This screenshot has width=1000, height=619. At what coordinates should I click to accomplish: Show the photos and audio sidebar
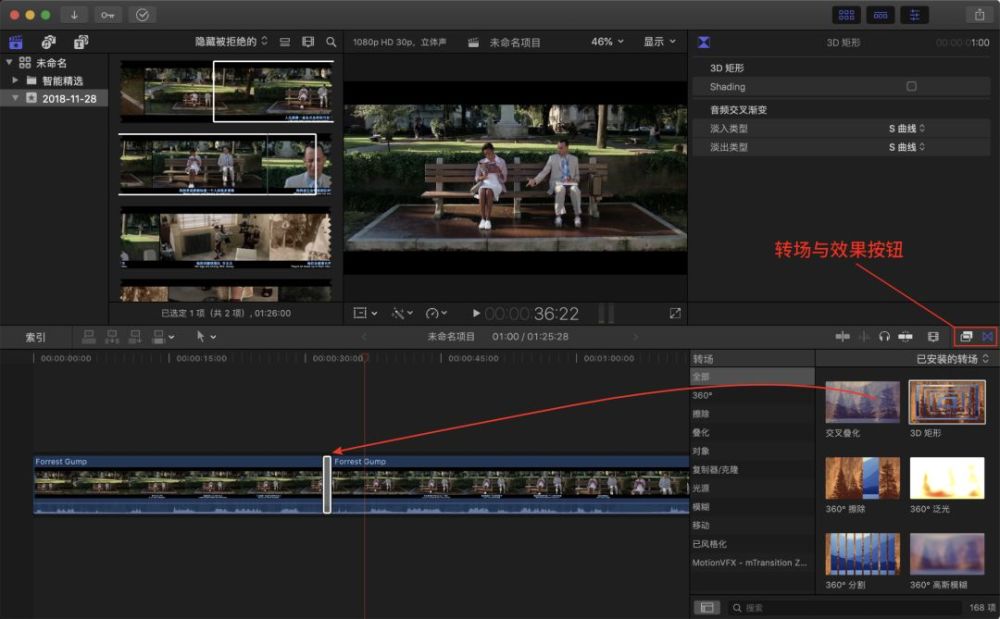[48, 43]
